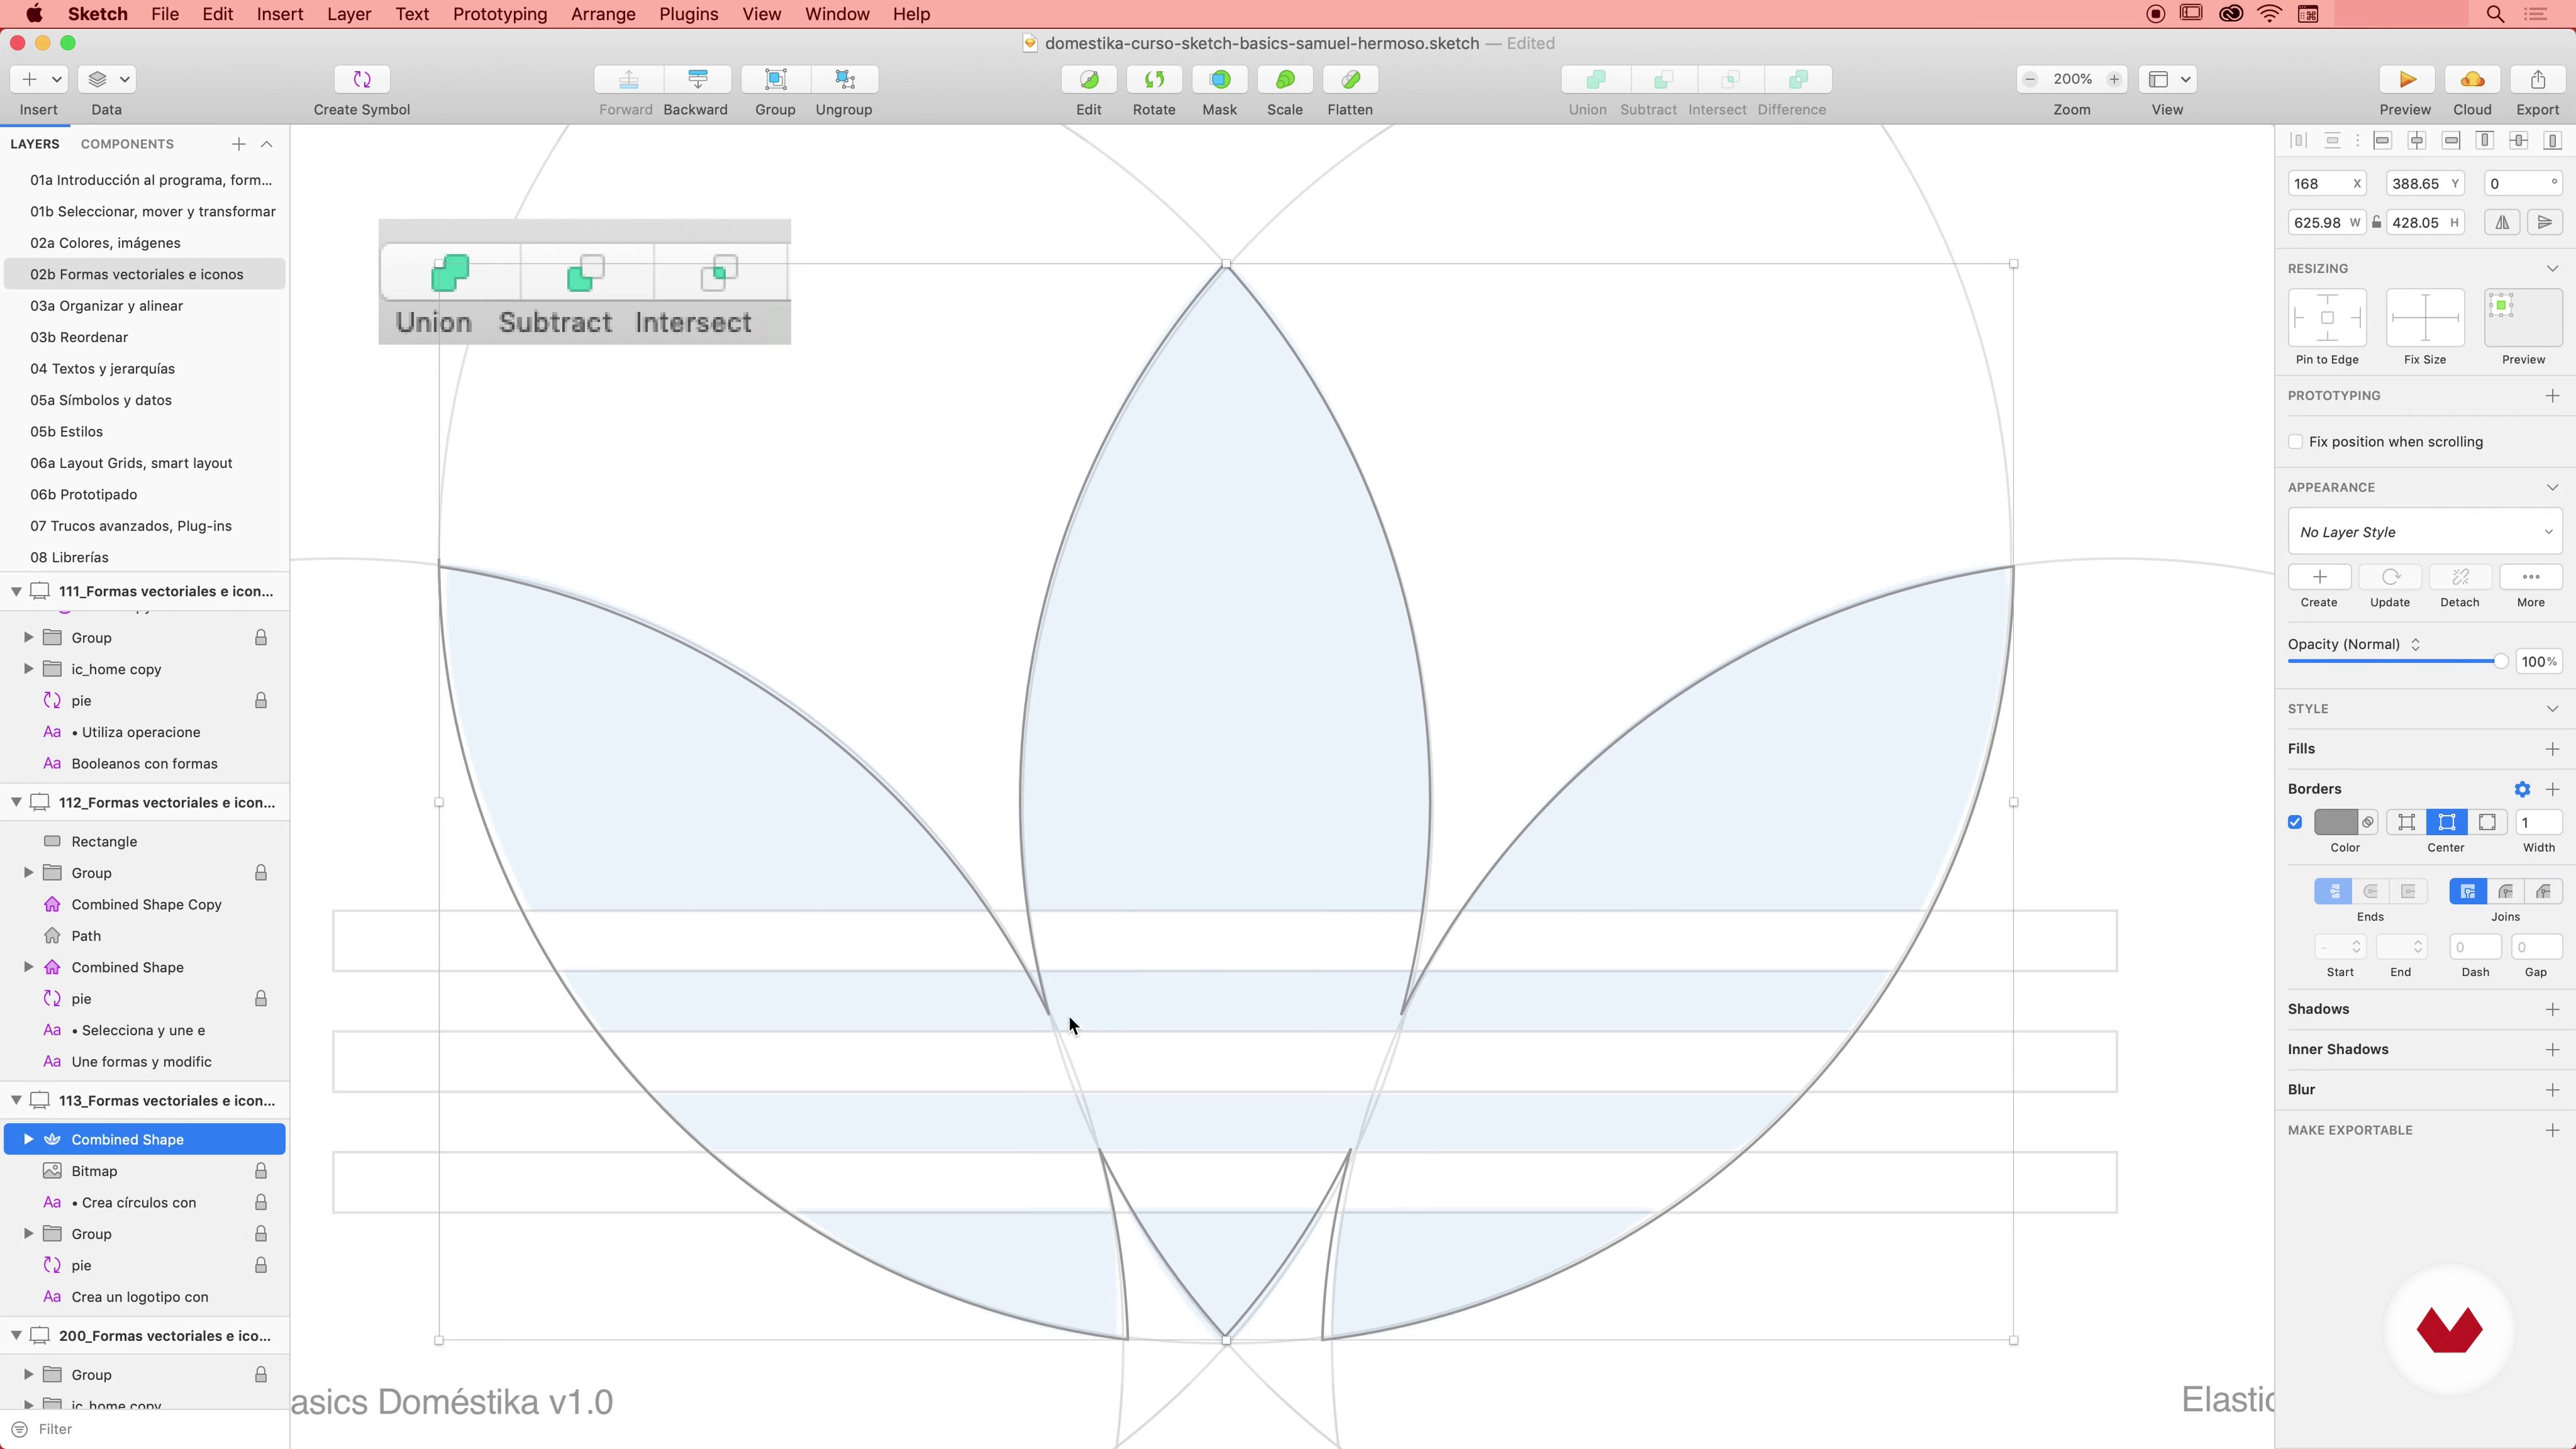Start Preview with the play icon
This screenshot has width=2576, height=1449.
pyautogui.click(x=2407, y=79)
